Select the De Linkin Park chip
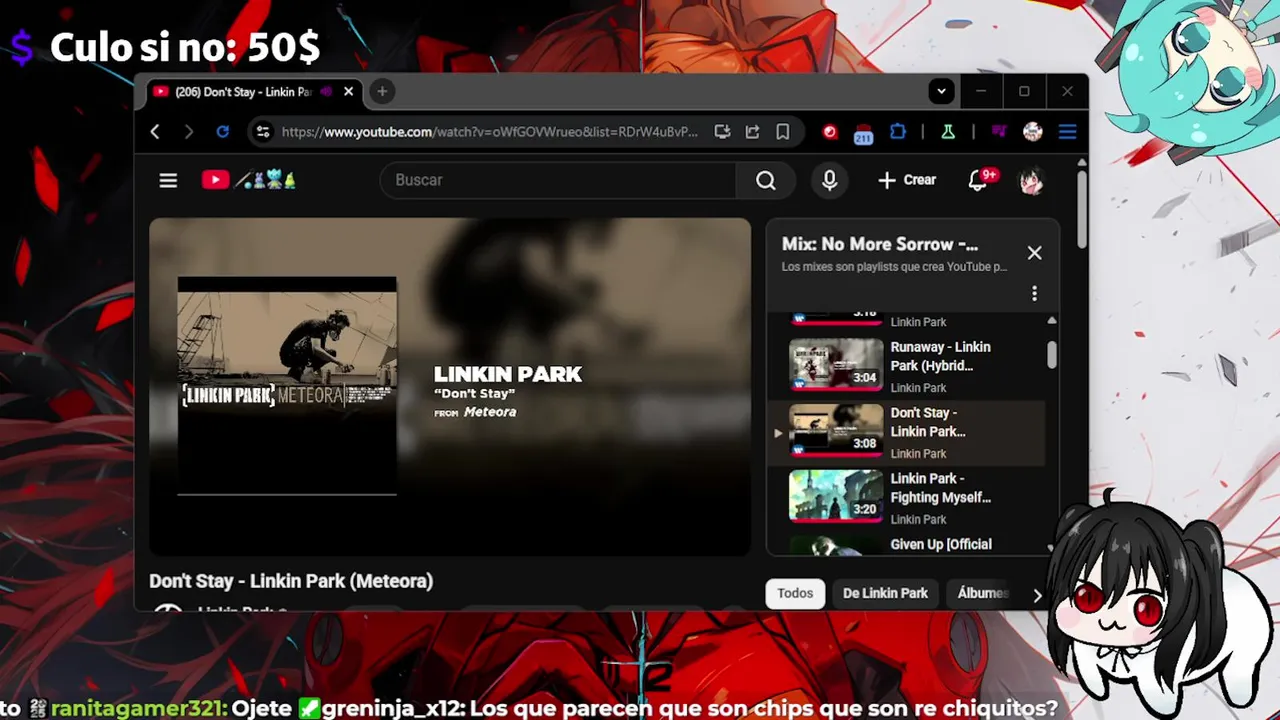The image size is (1280, 720). (x=885, y=593)
